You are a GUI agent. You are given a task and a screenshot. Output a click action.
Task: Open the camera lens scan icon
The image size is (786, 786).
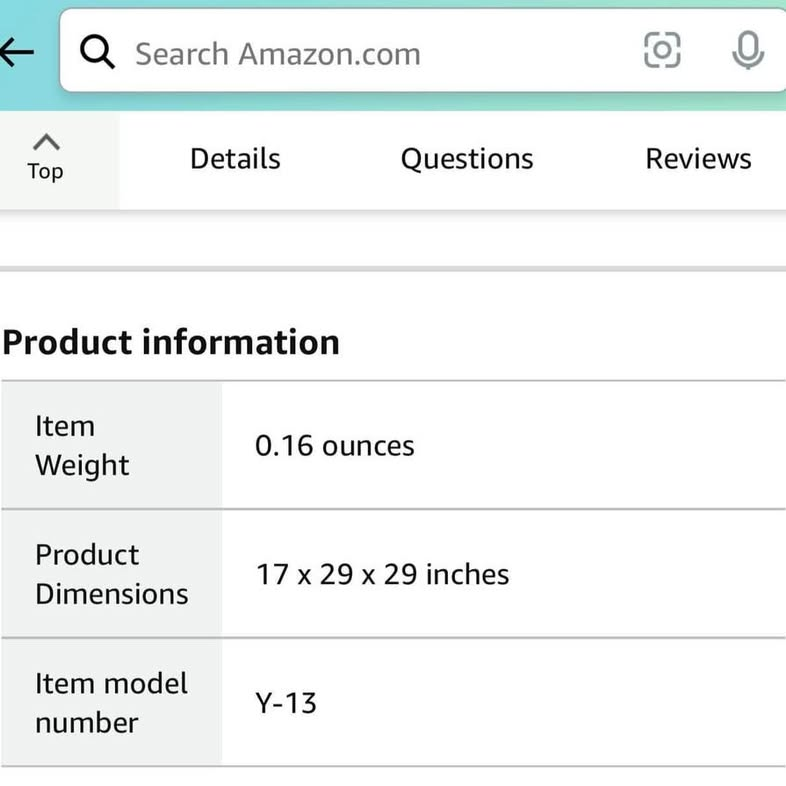click(x=662, y=50)
